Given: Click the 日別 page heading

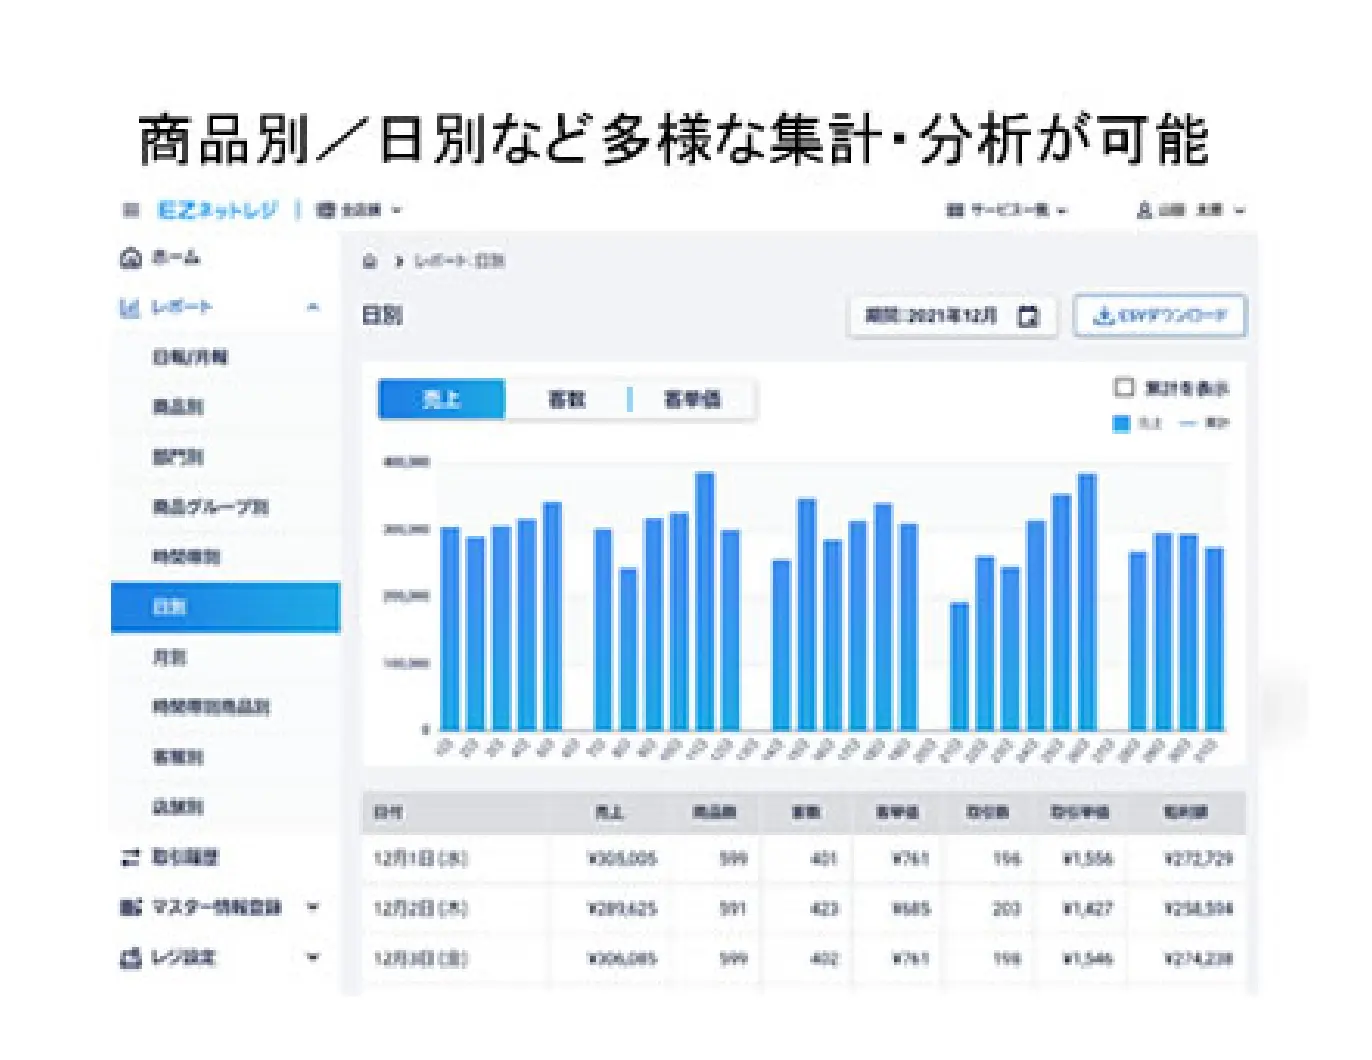Looking at the screenshot, I should (x=382, y=316).
